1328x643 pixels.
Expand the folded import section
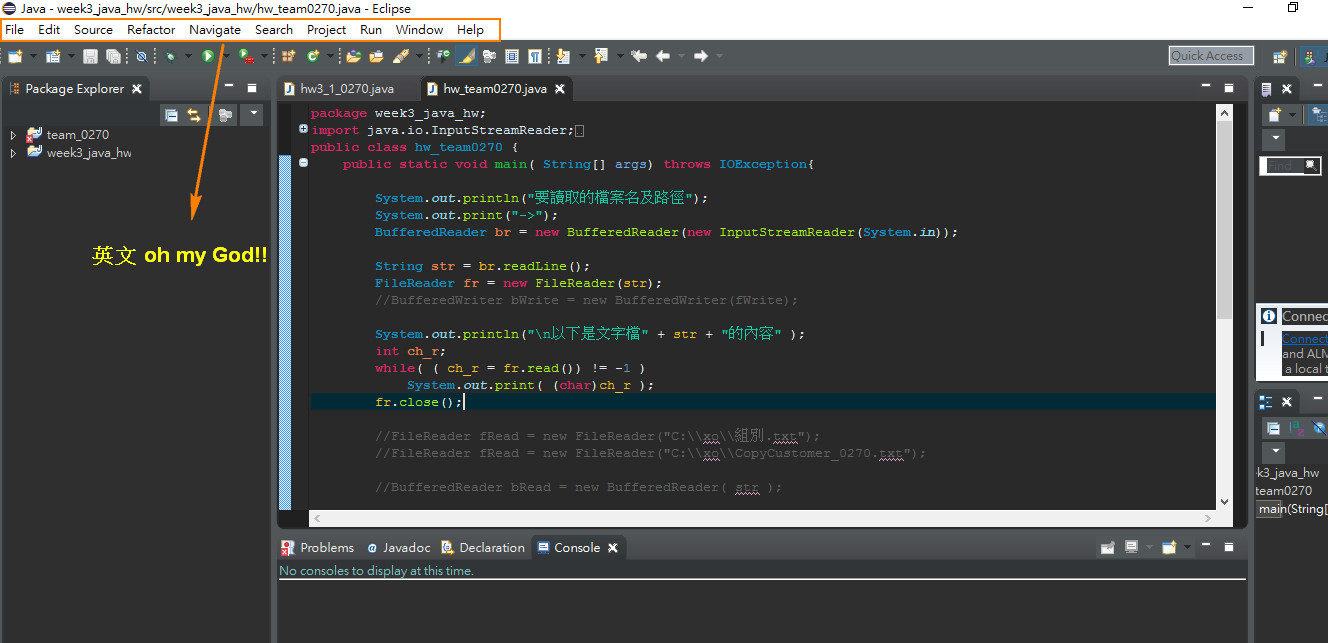tap(303, 129)
